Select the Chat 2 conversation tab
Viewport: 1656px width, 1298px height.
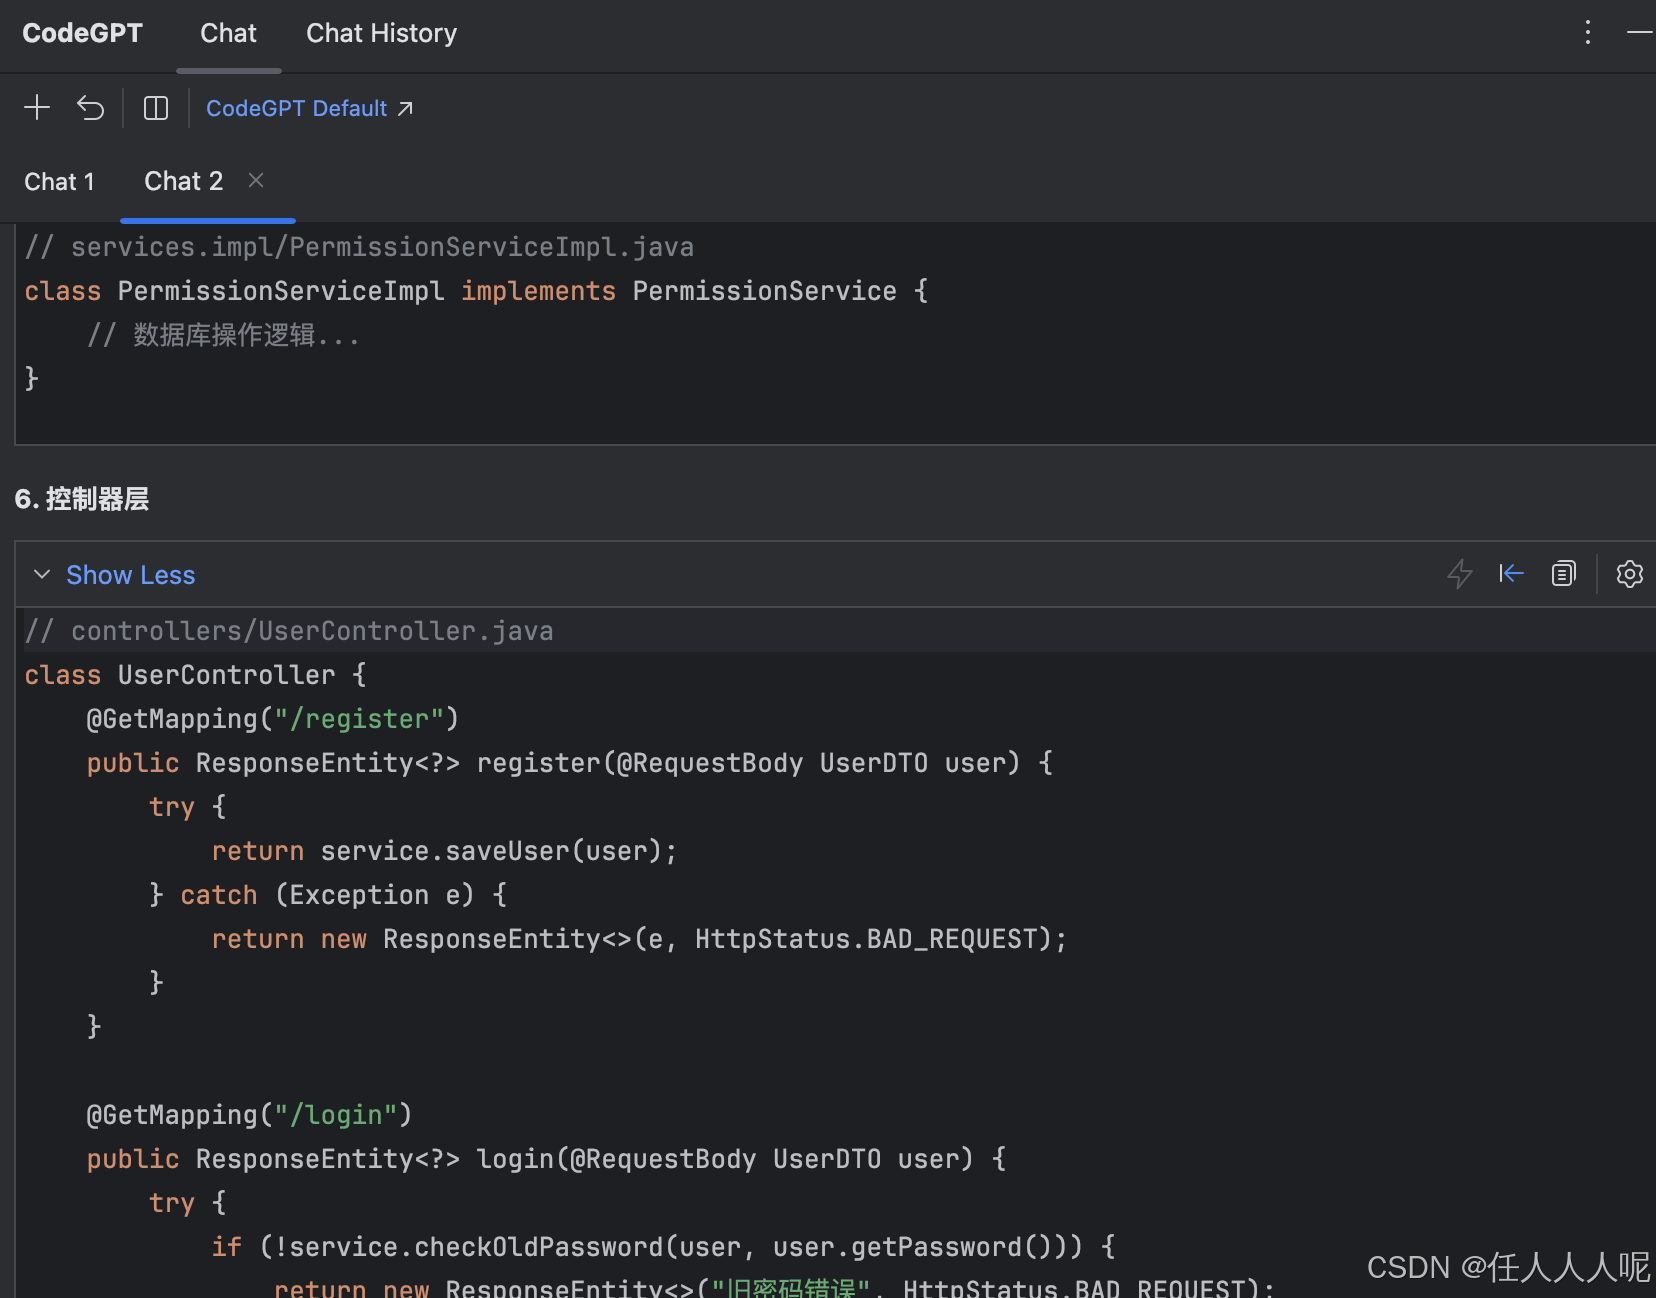(x=184, y=181)
